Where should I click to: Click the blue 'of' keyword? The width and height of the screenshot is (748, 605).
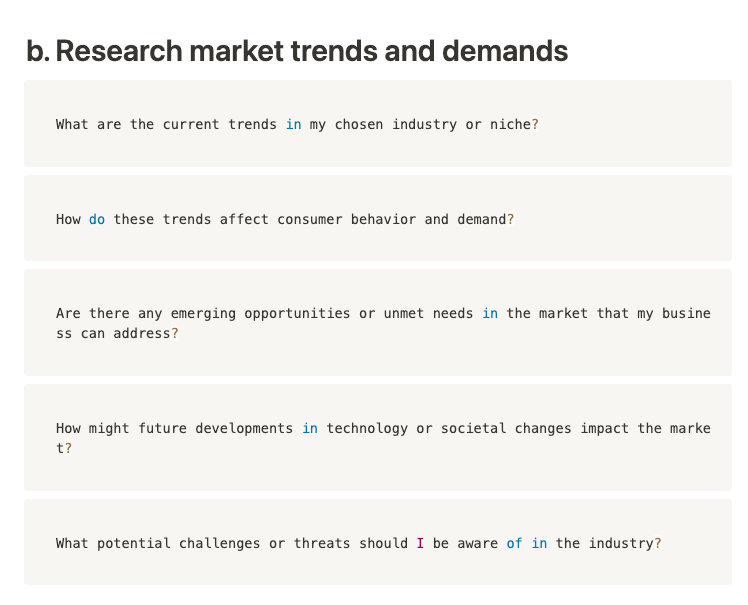[514, 543]
